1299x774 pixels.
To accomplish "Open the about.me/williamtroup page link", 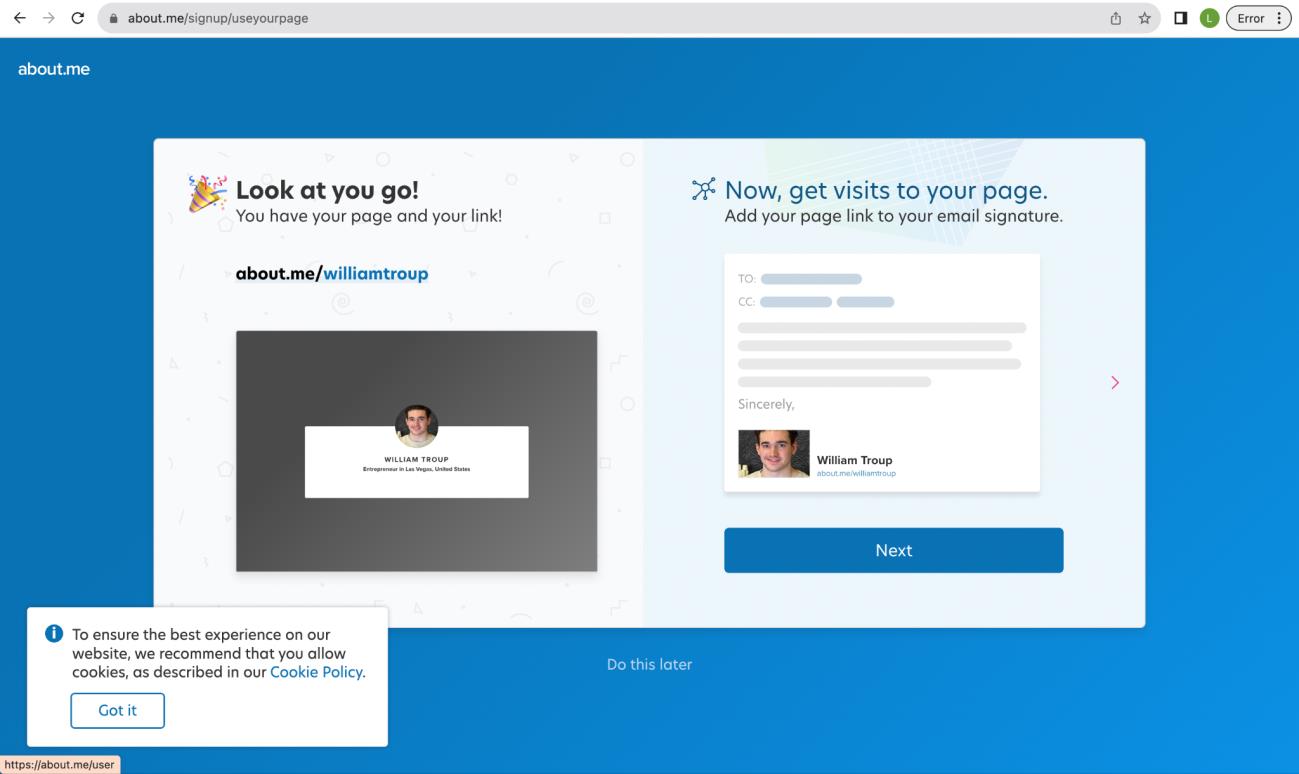I will 332,273.
